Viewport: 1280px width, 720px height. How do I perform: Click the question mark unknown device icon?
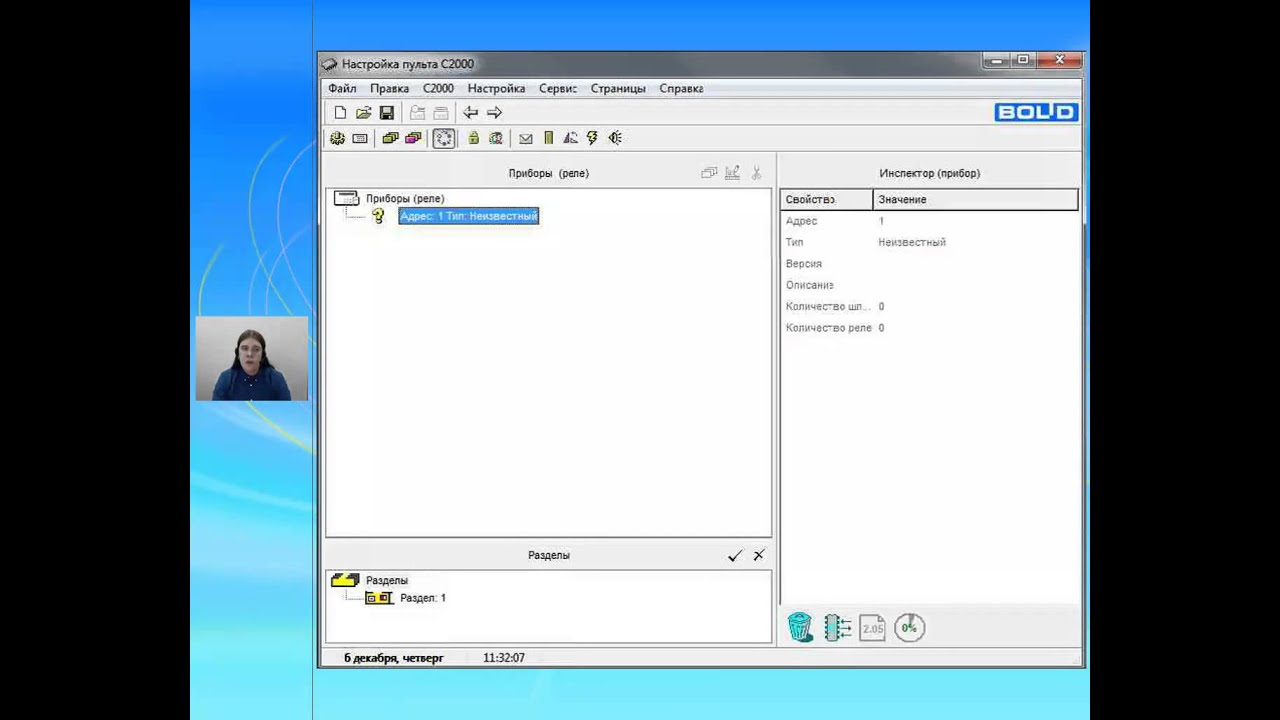point(378,216)
